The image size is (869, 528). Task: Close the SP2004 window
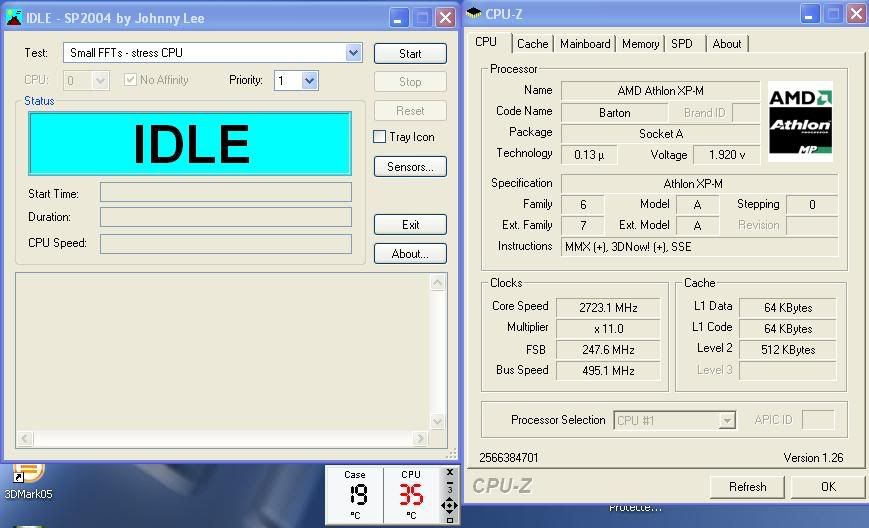446,18
